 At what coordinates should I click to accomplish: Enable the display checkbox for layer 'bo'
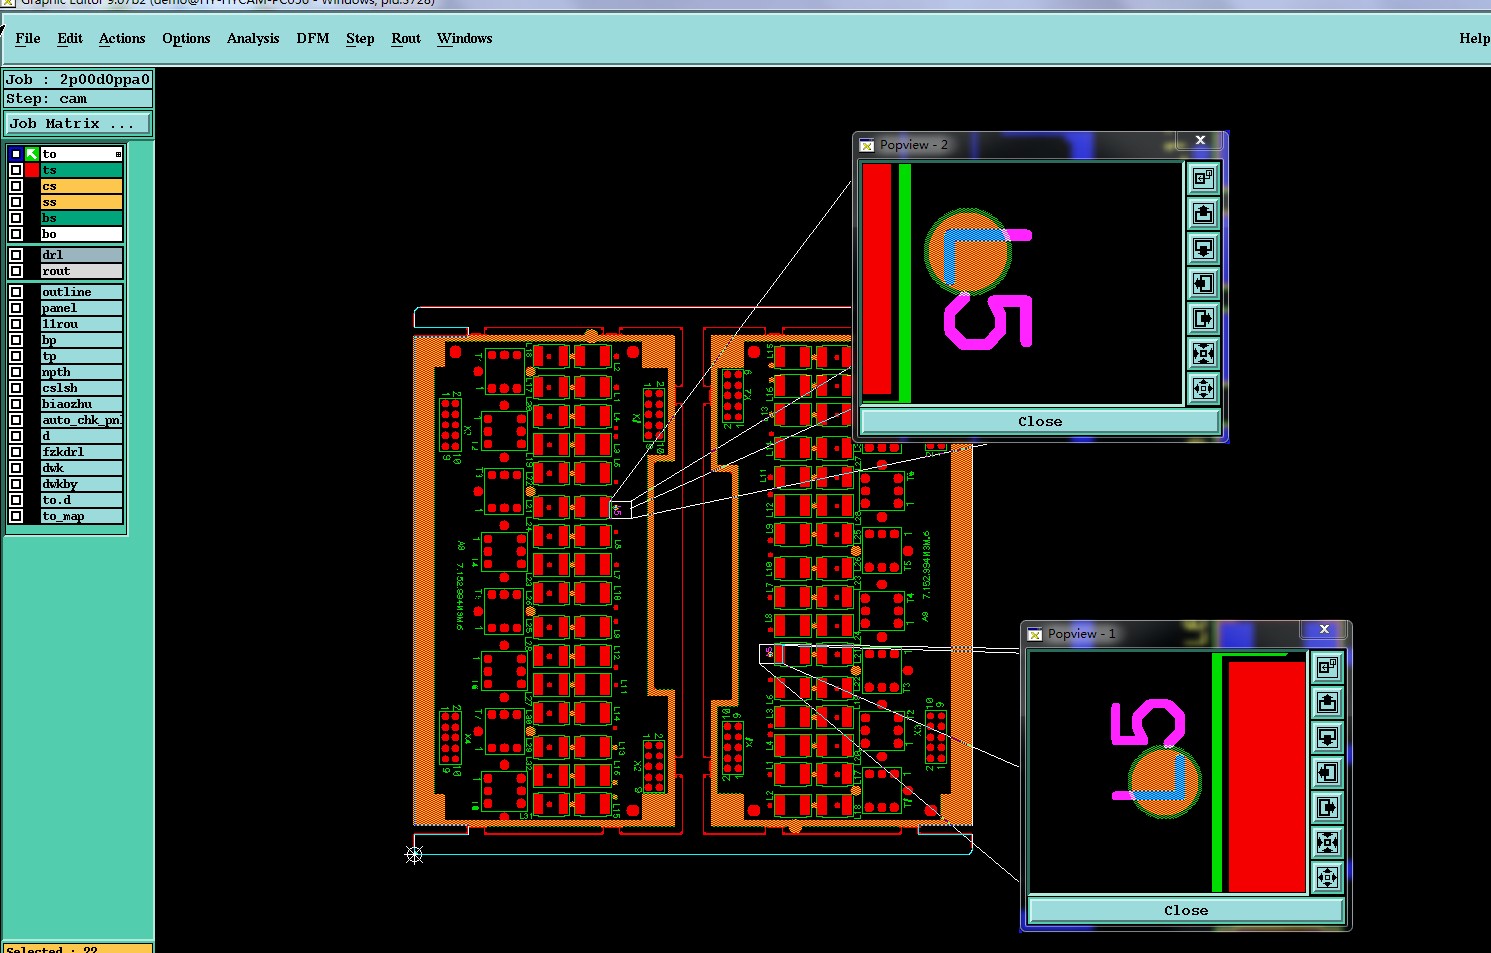(16, 234)
